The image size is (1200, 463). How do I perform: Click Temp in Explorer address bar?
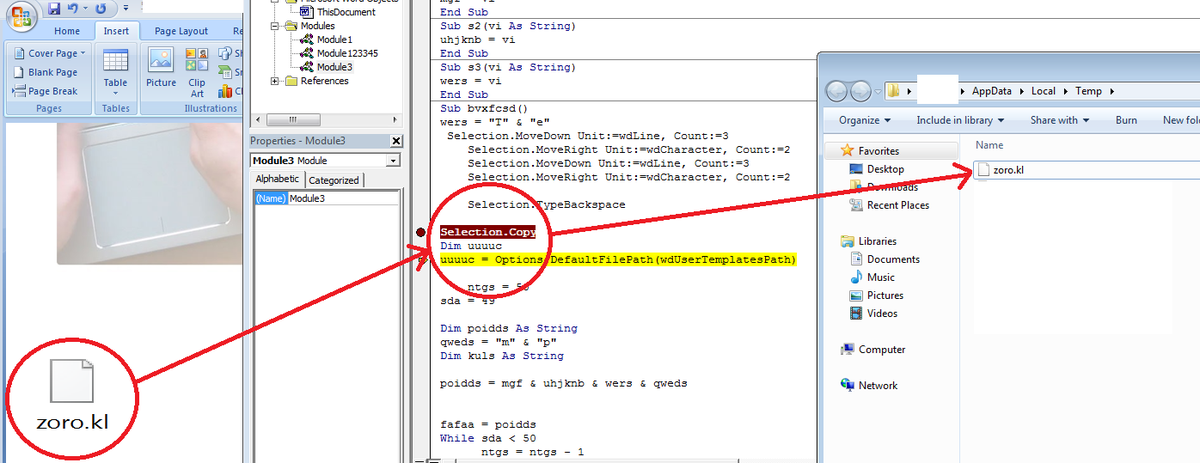coord(1088,91)
